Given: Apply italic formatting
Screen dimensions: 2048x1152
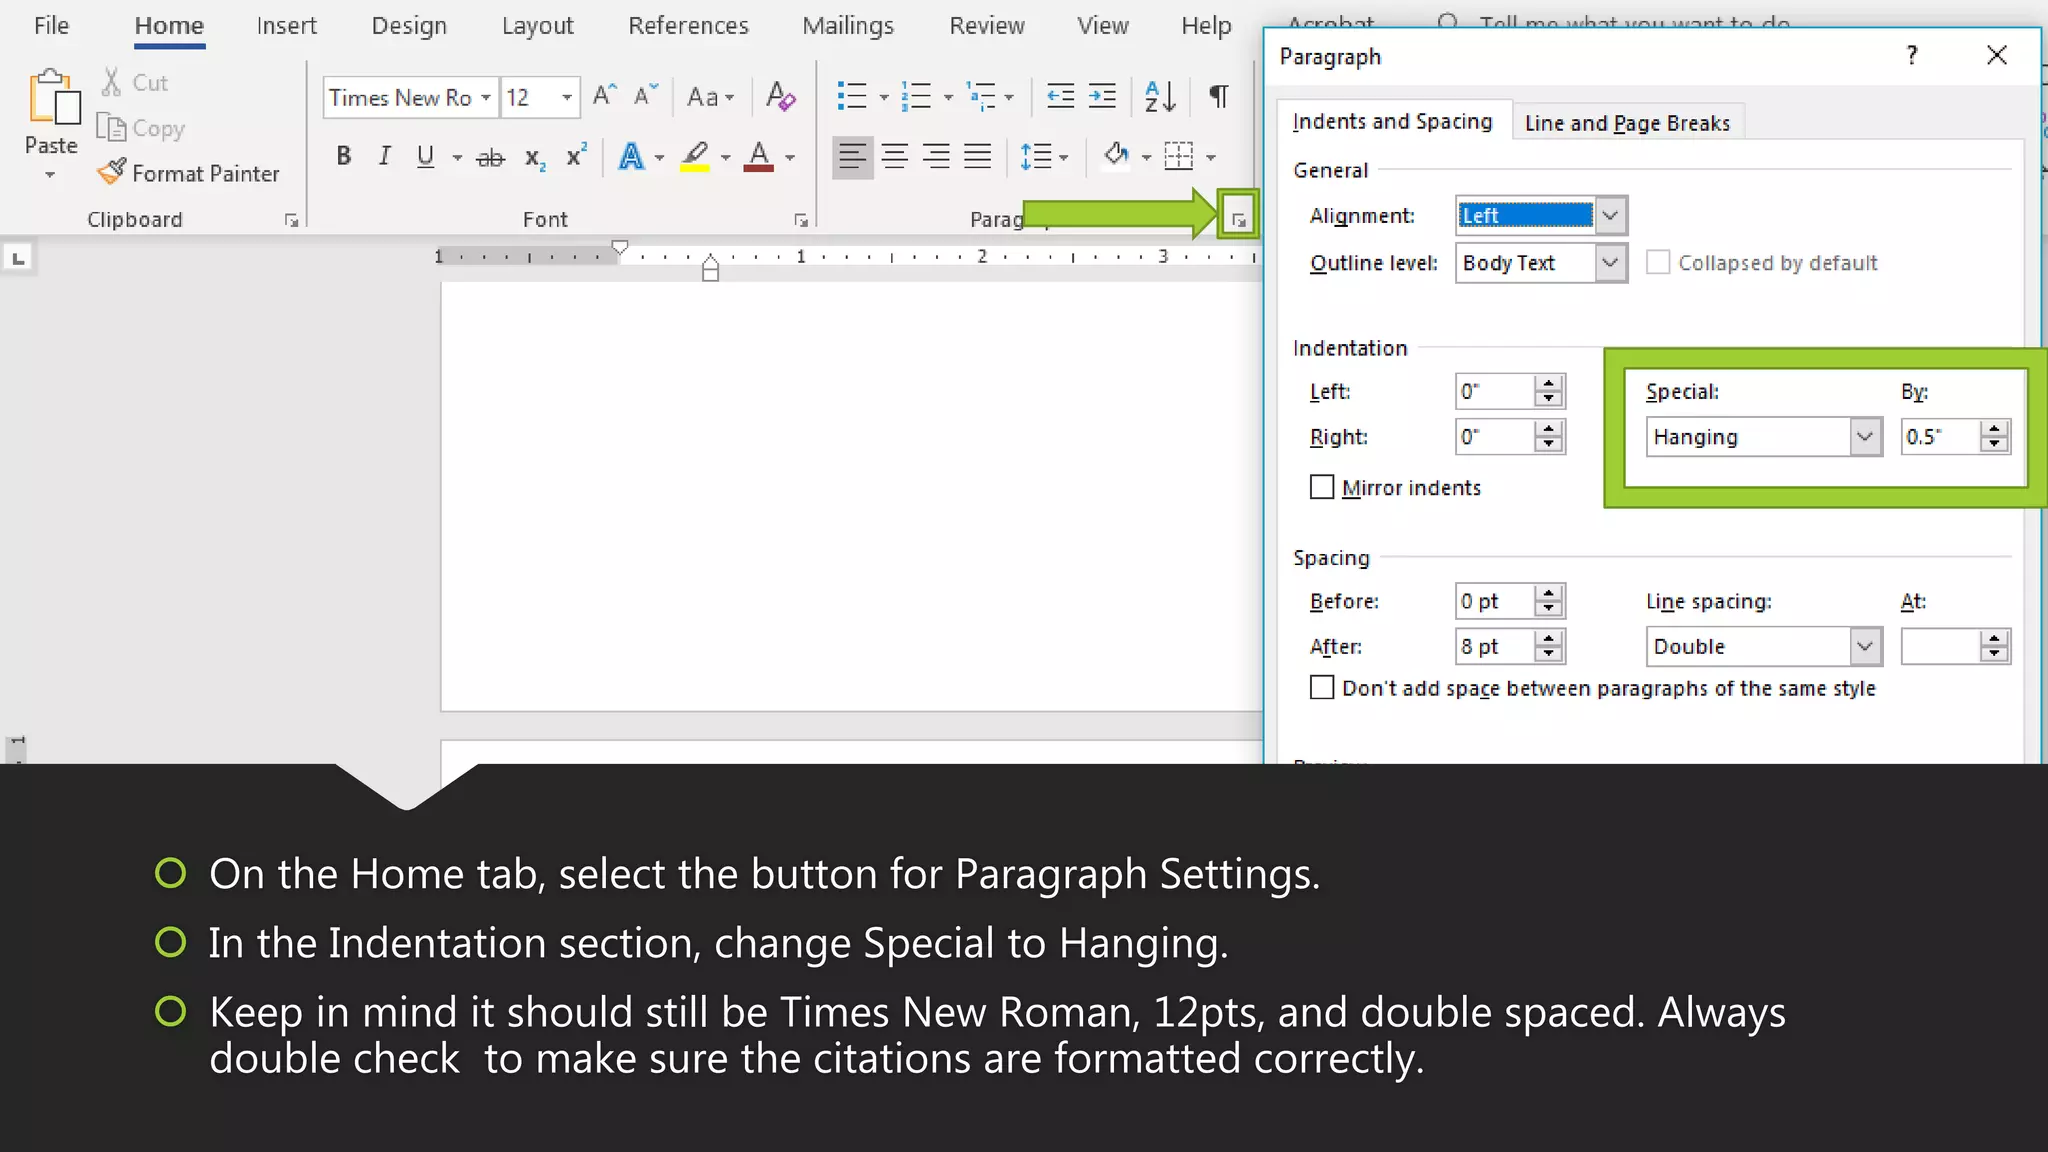Looking at the screenshot, I should point(384,156).
